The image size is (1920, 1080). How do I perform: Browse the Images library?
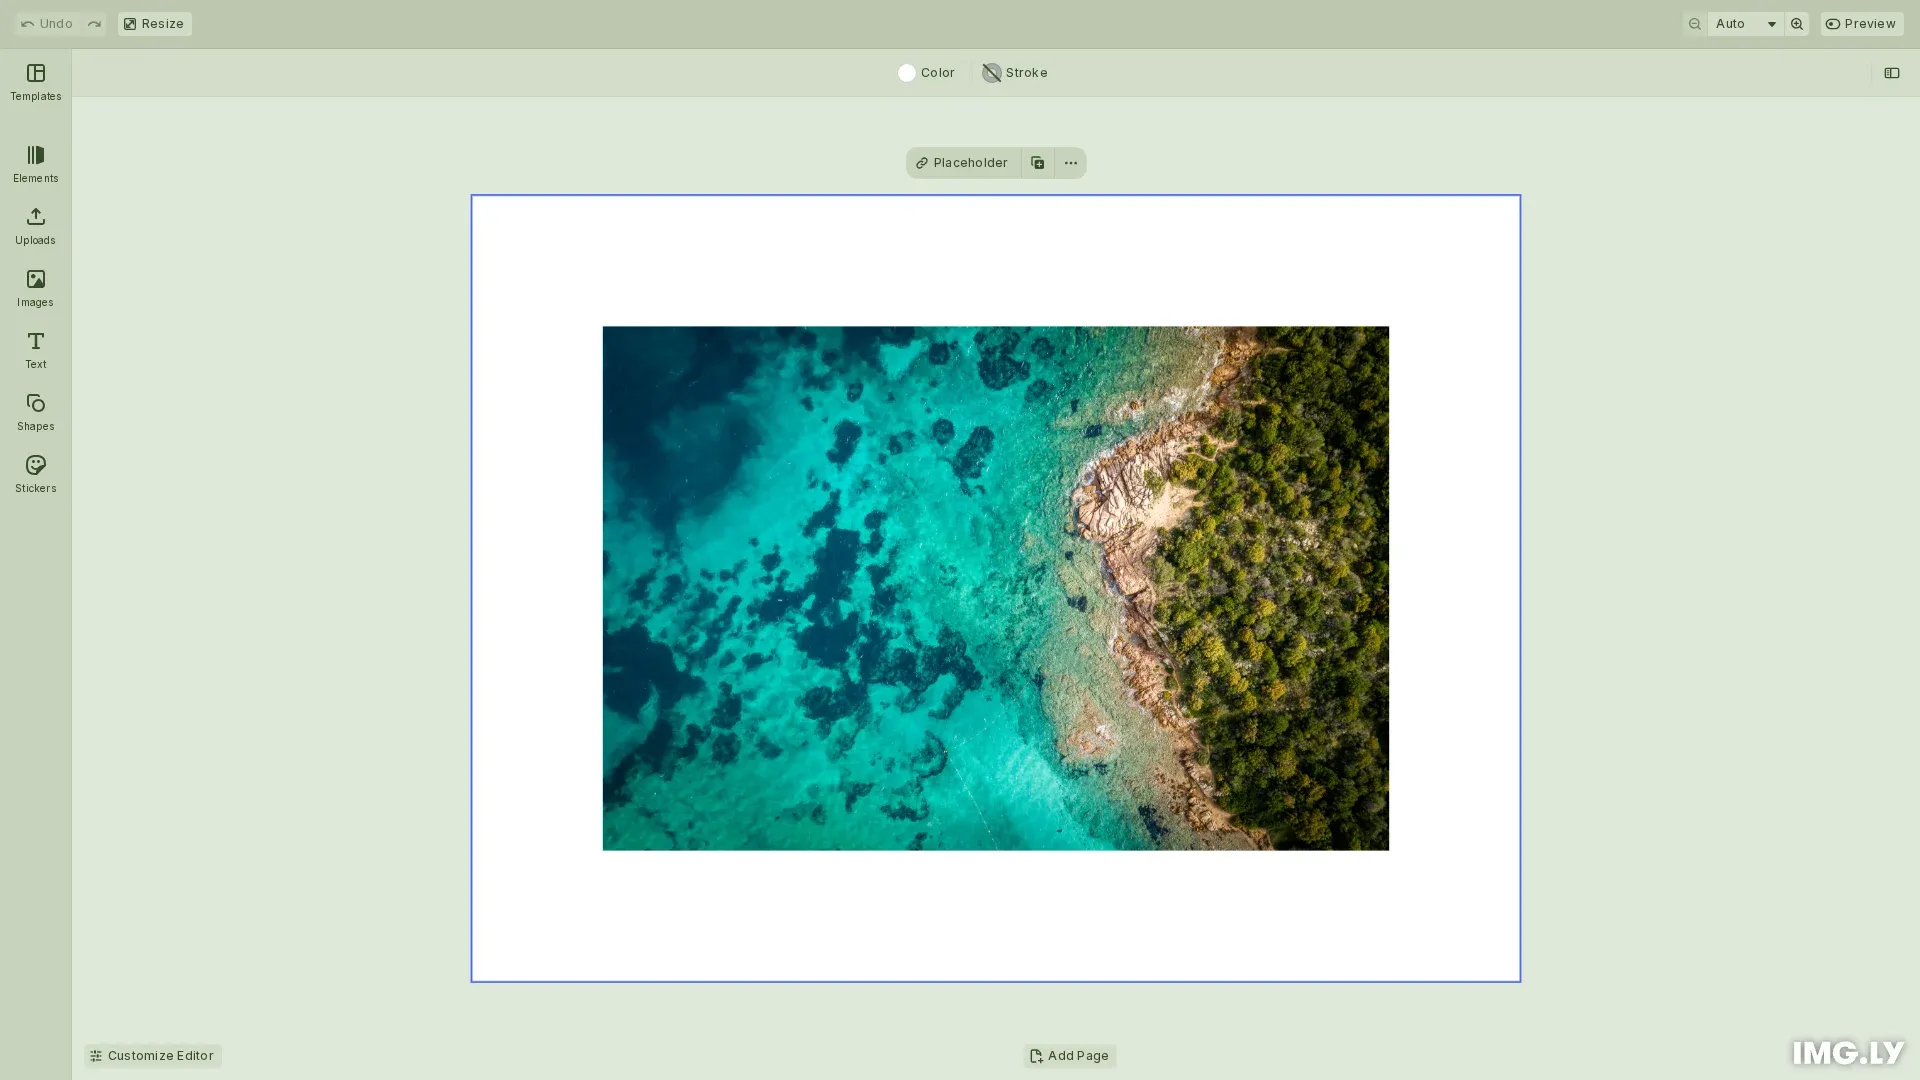coord(35,287)
